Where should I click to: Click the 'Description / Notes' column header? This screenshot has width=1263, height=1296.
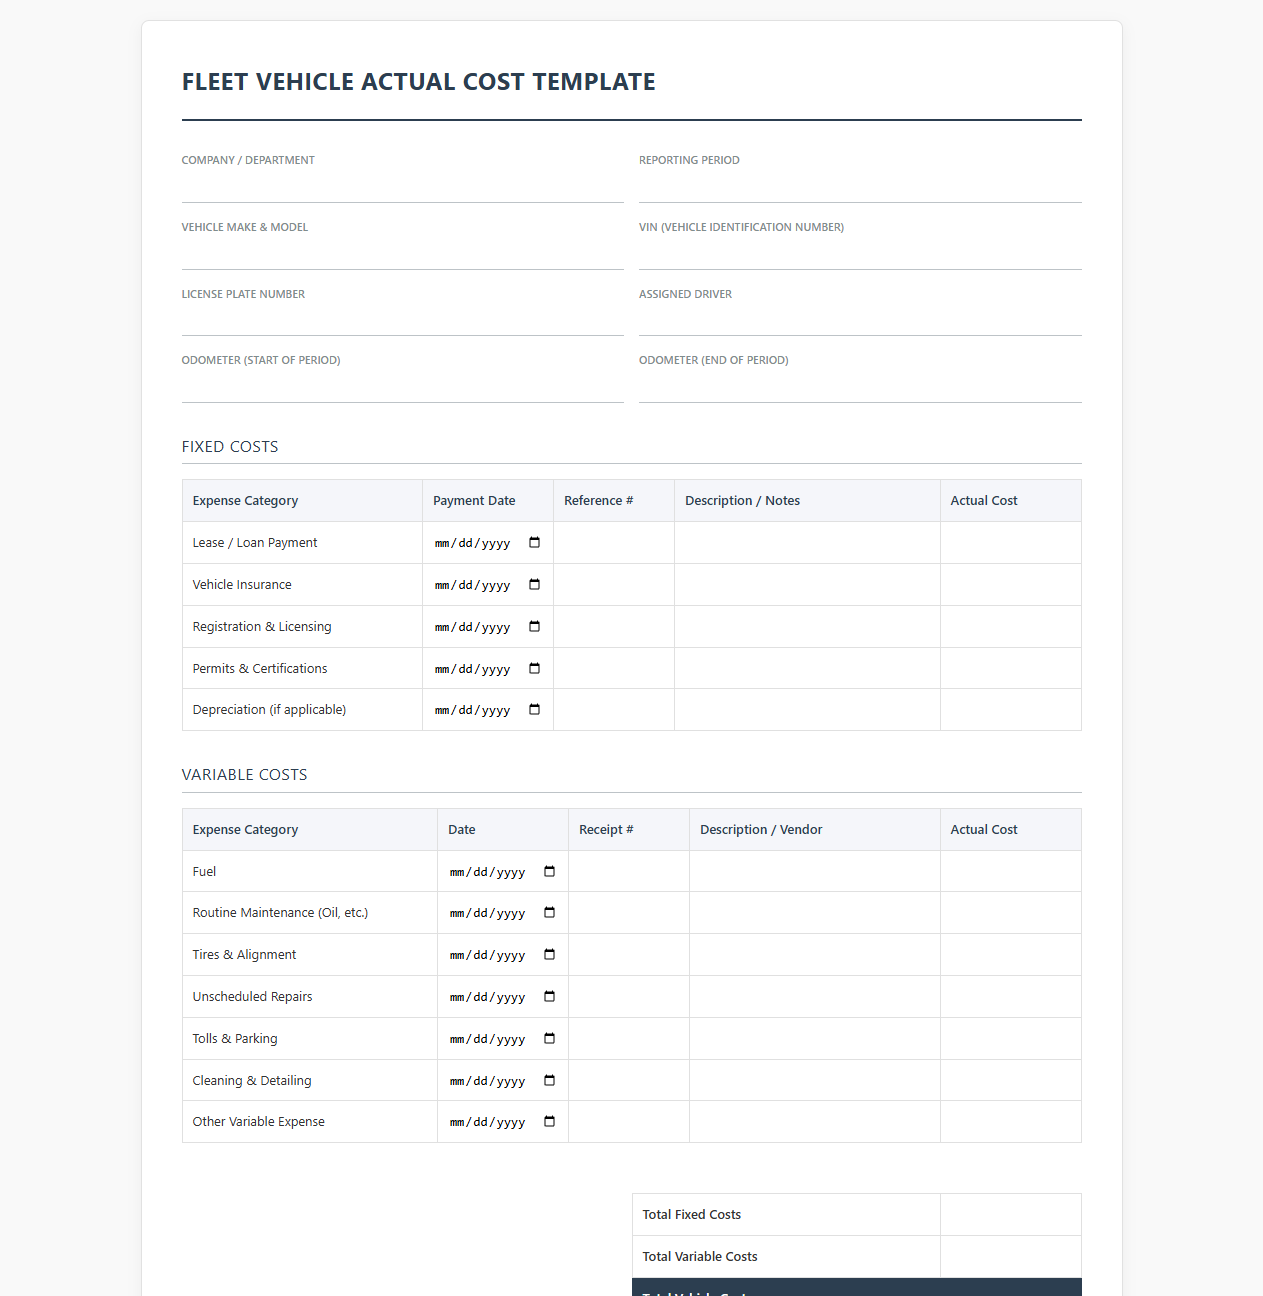(x=742, y=501)
